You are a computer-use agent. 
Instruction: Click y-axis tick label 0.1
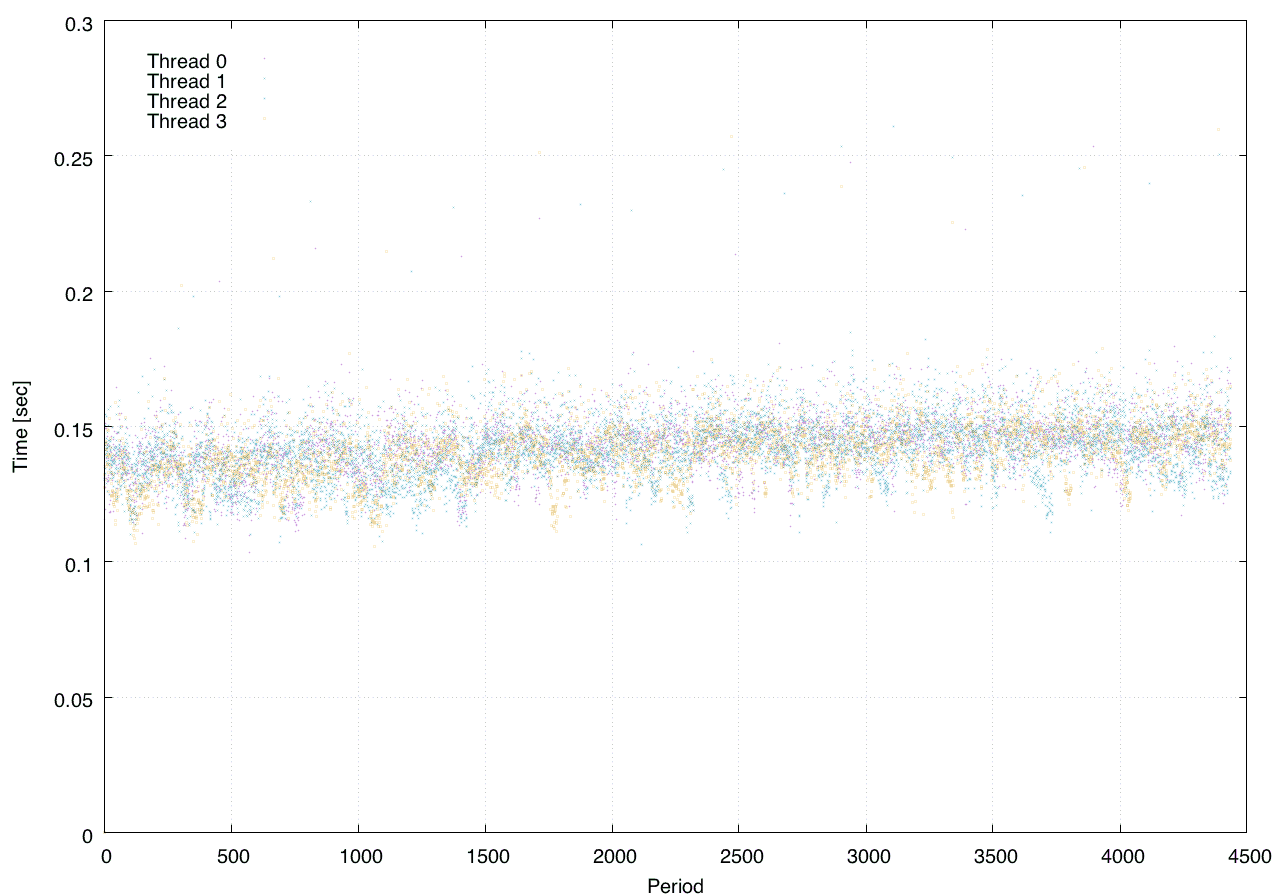pyautogui.click(x=78, y=563)
